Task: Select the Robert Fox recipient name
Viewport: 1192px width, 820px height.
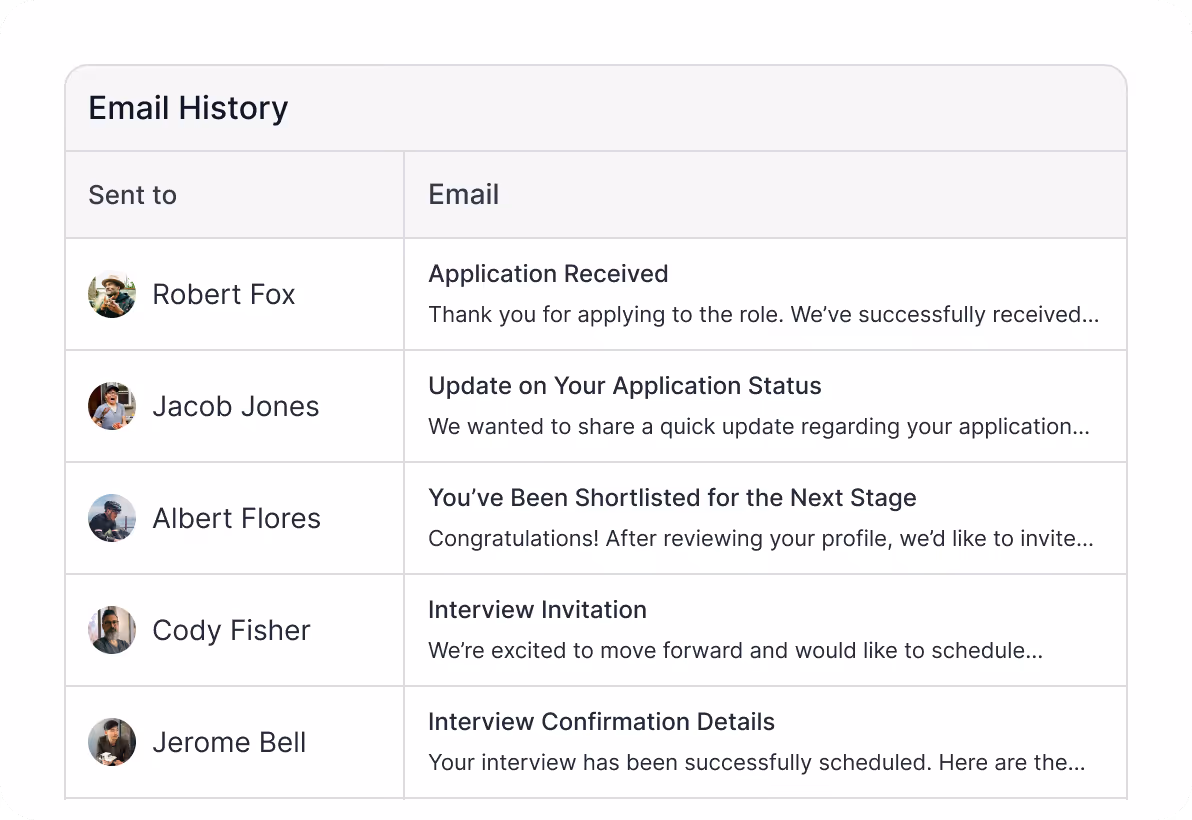Action: point(224,294)
